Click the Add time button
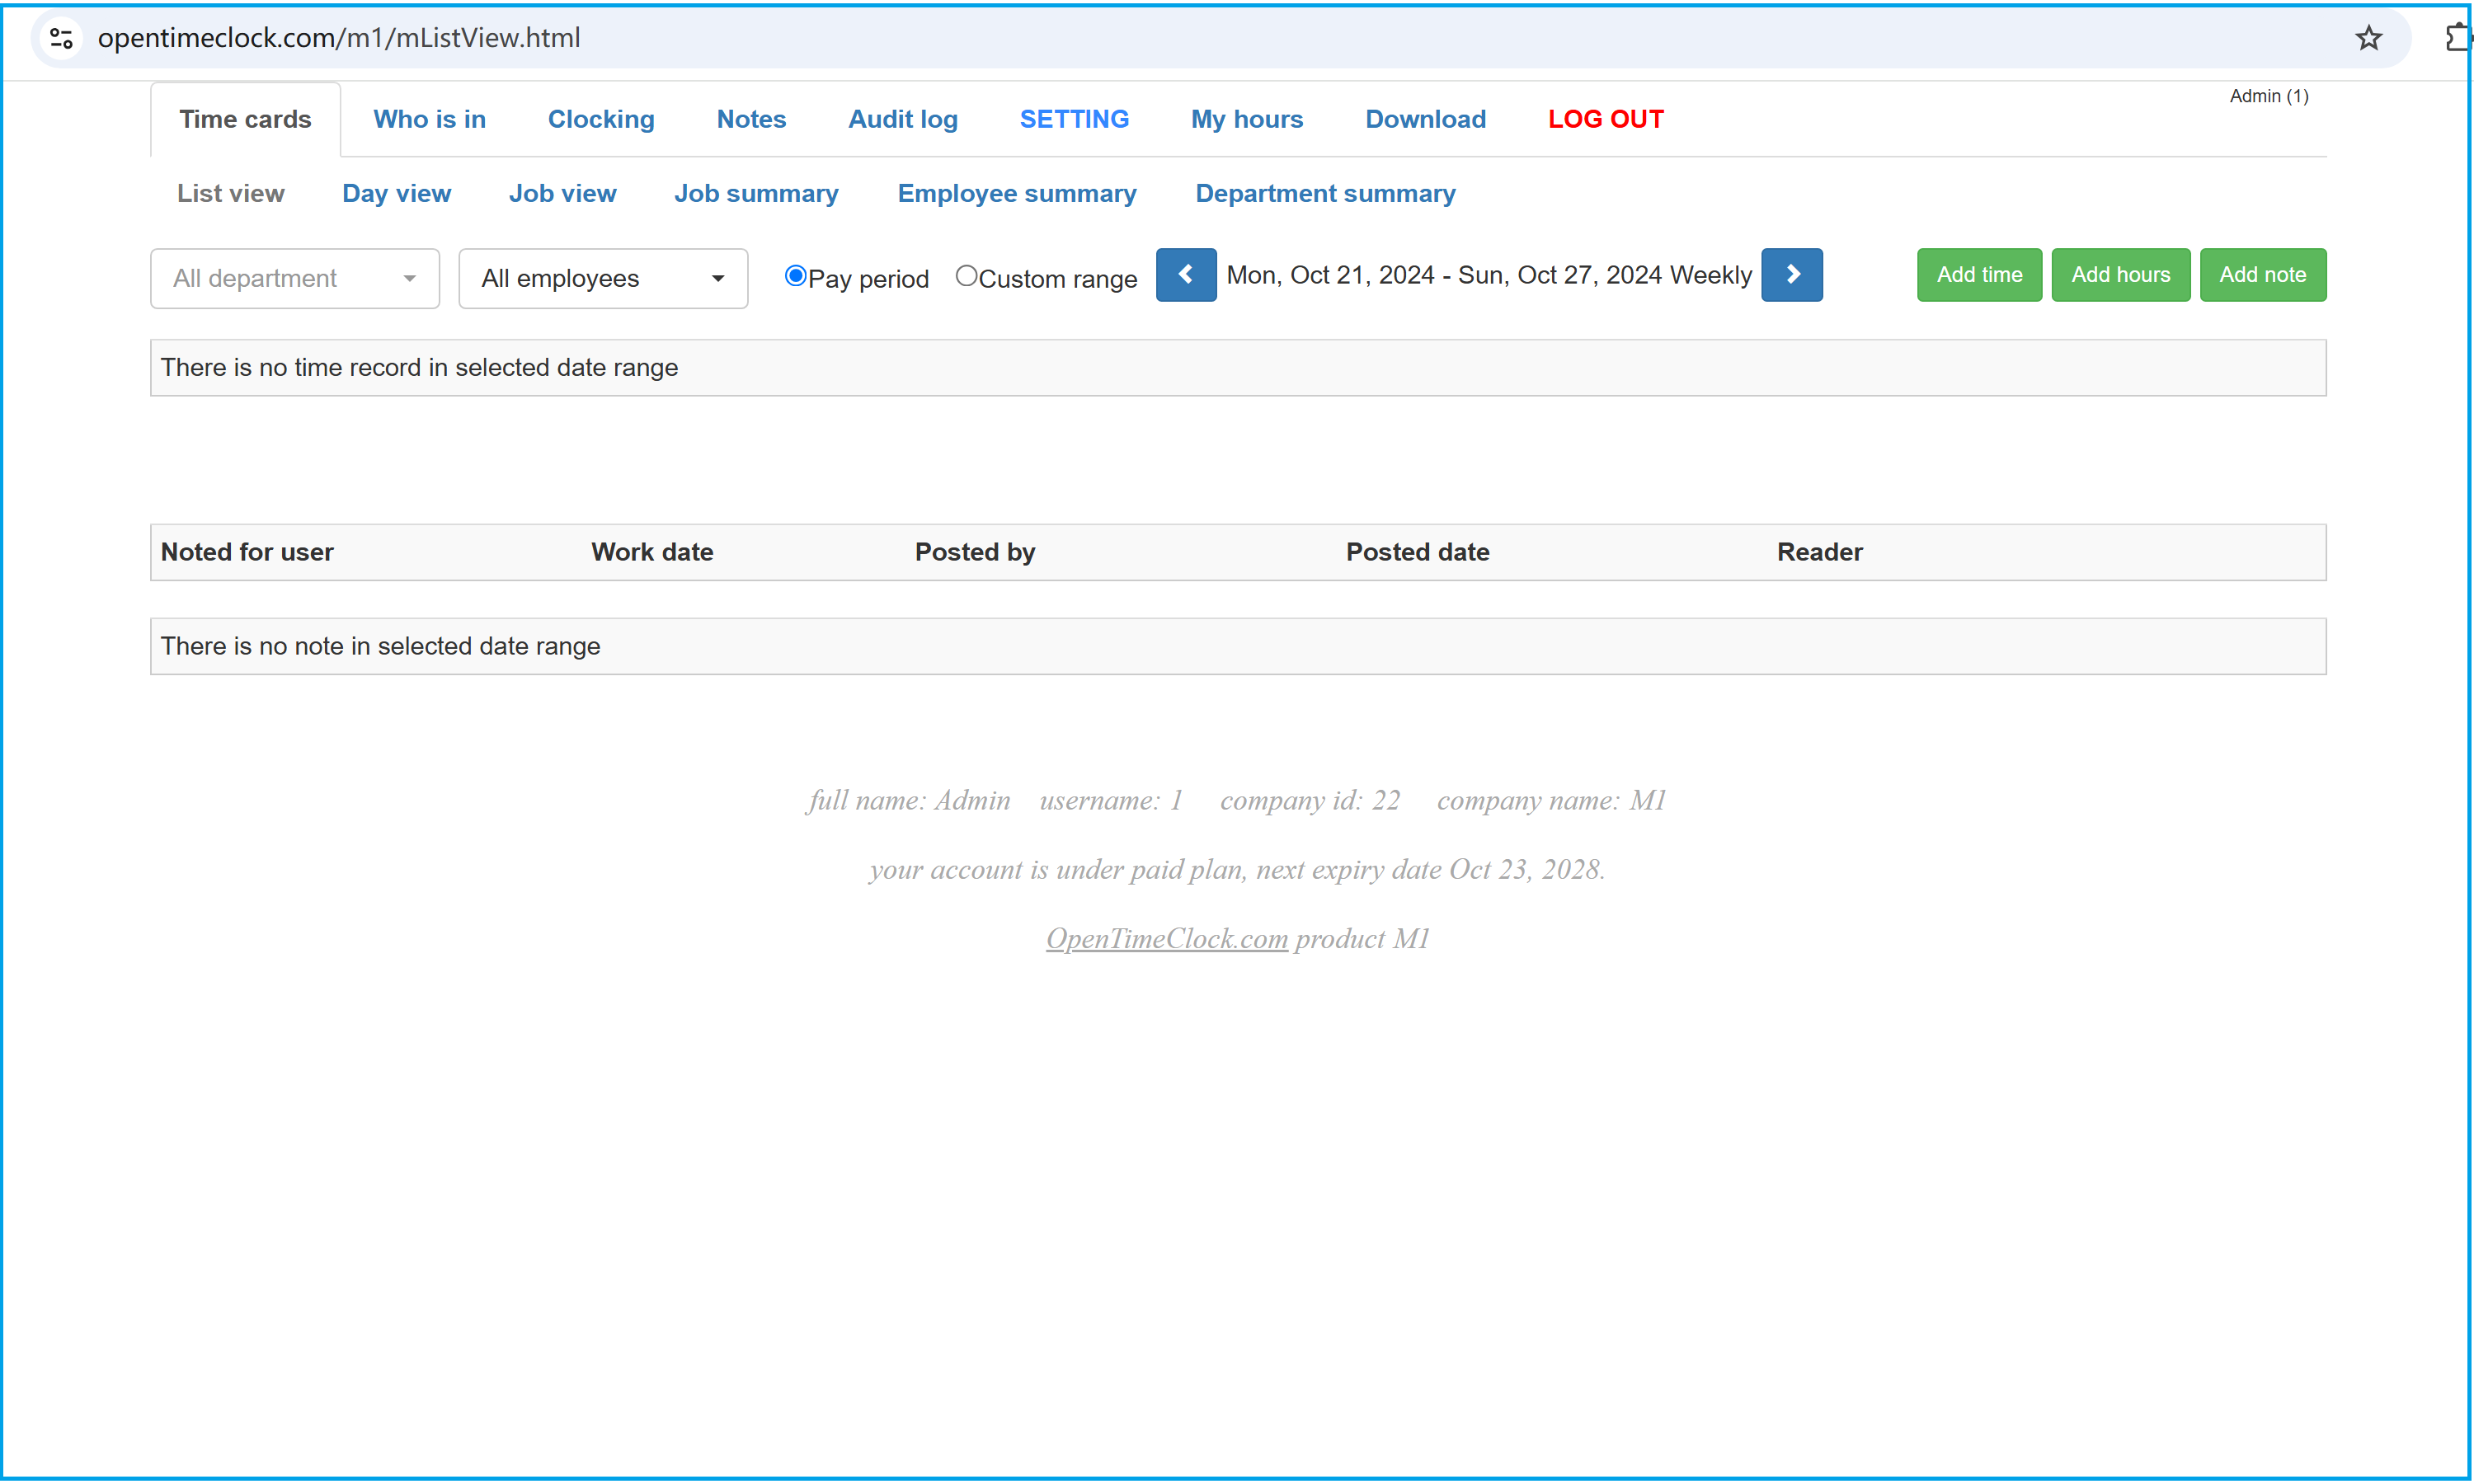The image size is (2474, 1484). (x=1979, y=275)
